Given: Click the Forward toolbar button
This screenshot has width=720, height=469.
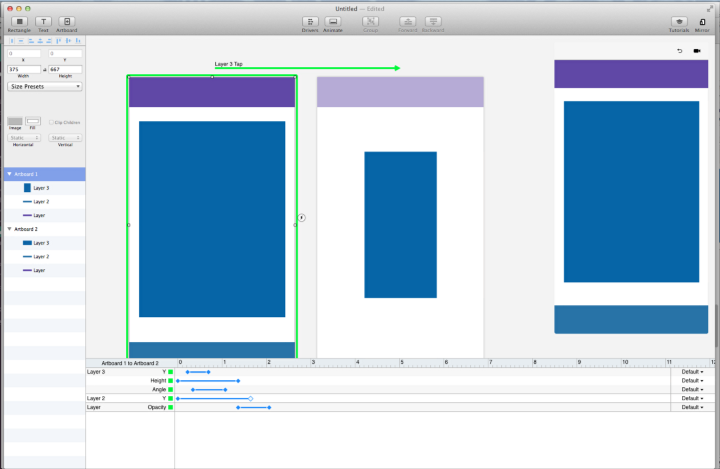Looking at the screenshot, I should (x=407, y=22).
